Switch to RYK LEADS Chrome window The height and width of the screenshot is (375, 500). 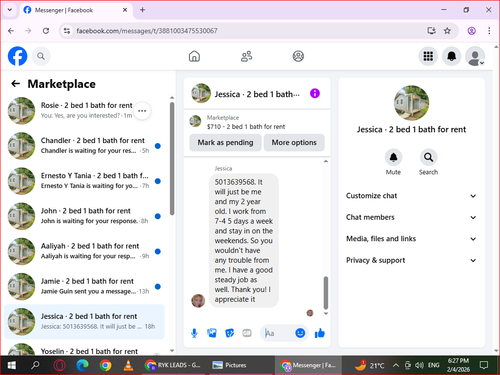(x=173, y=365)
